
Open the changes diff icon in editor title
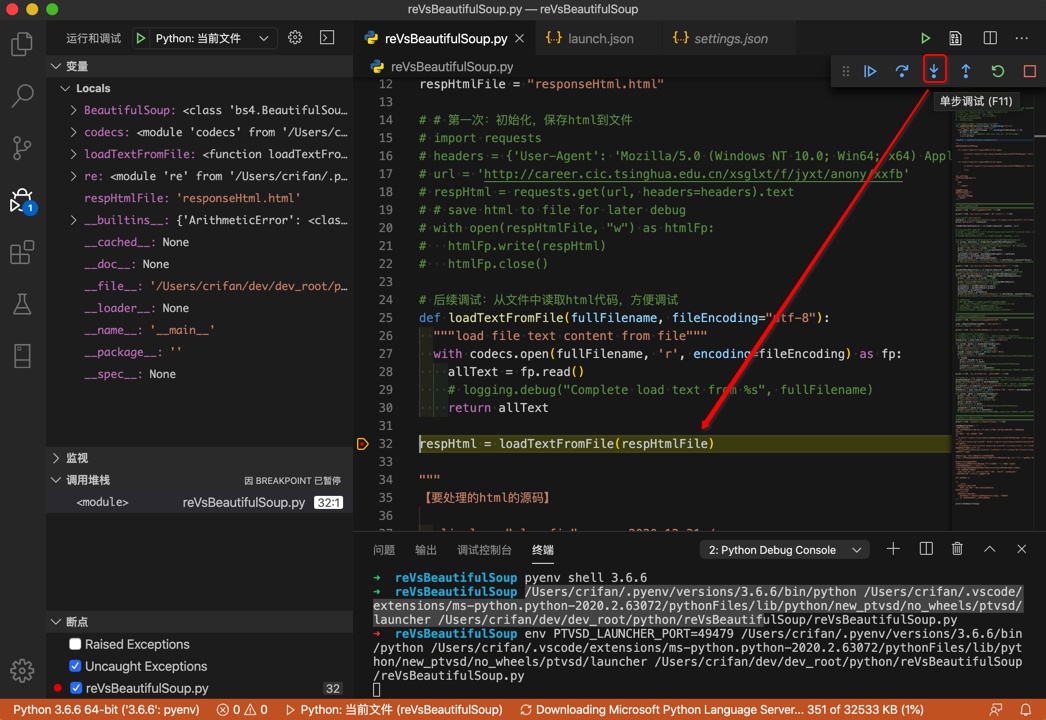pyautogui.click(x=955, y=38)
